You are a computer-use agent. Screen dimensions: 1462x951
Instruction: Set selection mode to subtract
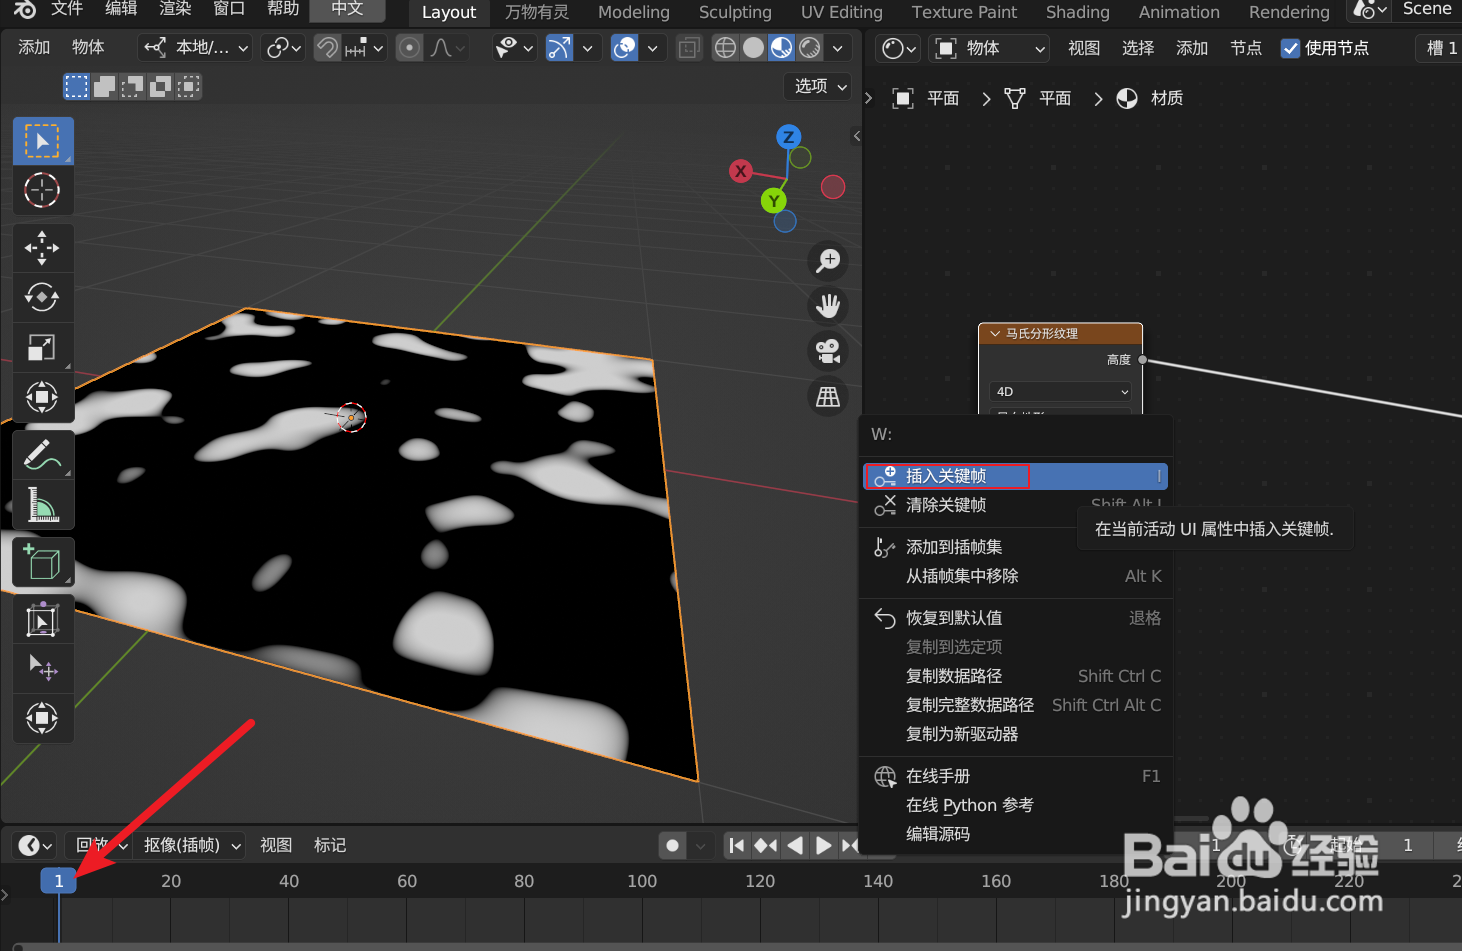click(132, 87)
